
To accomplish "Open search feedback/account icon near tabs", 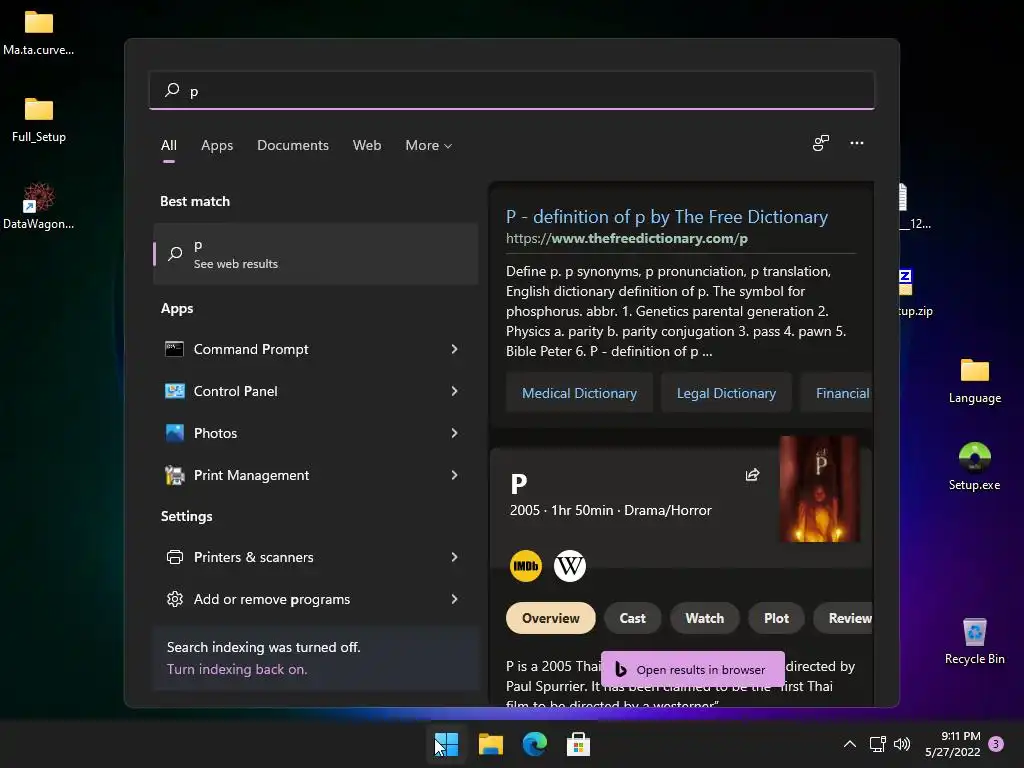I will pos(820,143).
